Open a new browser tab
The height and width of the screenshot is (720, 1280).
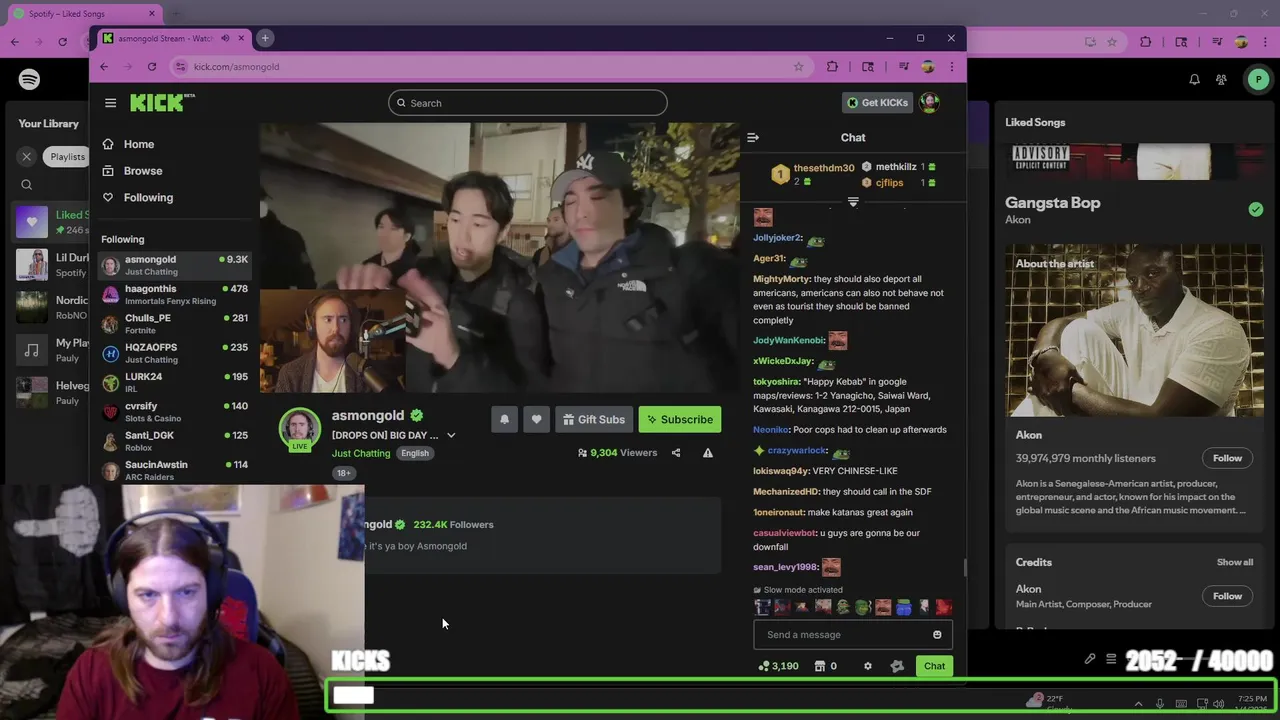tap(265, 38)
